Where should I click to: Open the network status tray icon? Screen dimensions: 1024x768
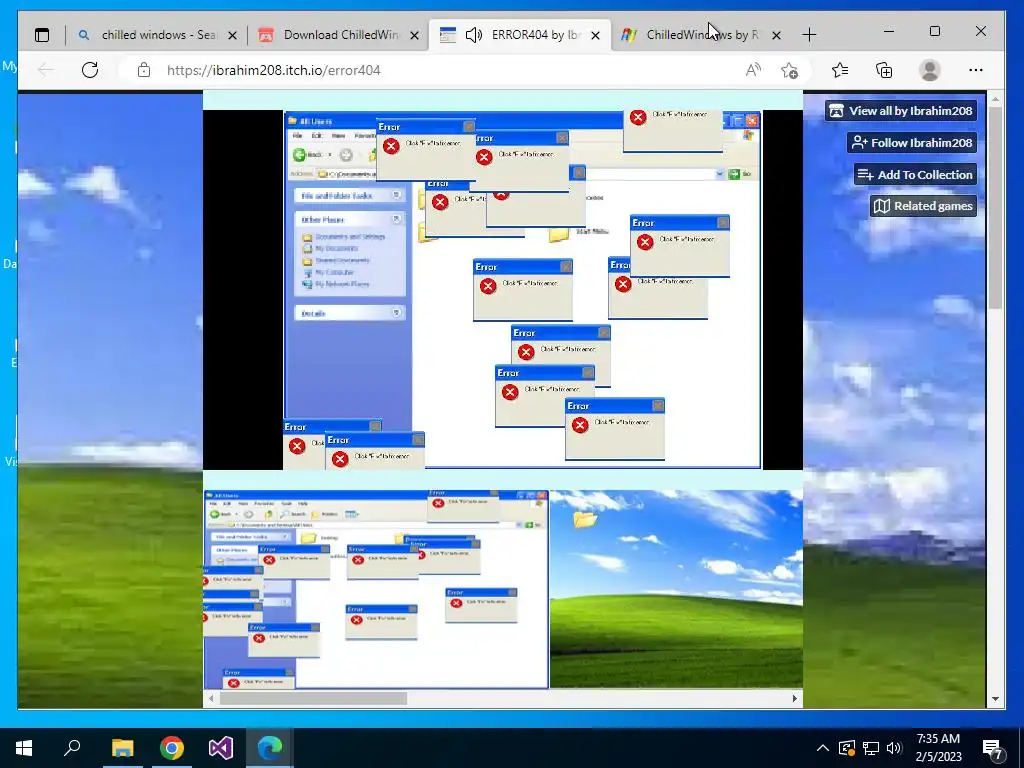click(x=871, y=748)
